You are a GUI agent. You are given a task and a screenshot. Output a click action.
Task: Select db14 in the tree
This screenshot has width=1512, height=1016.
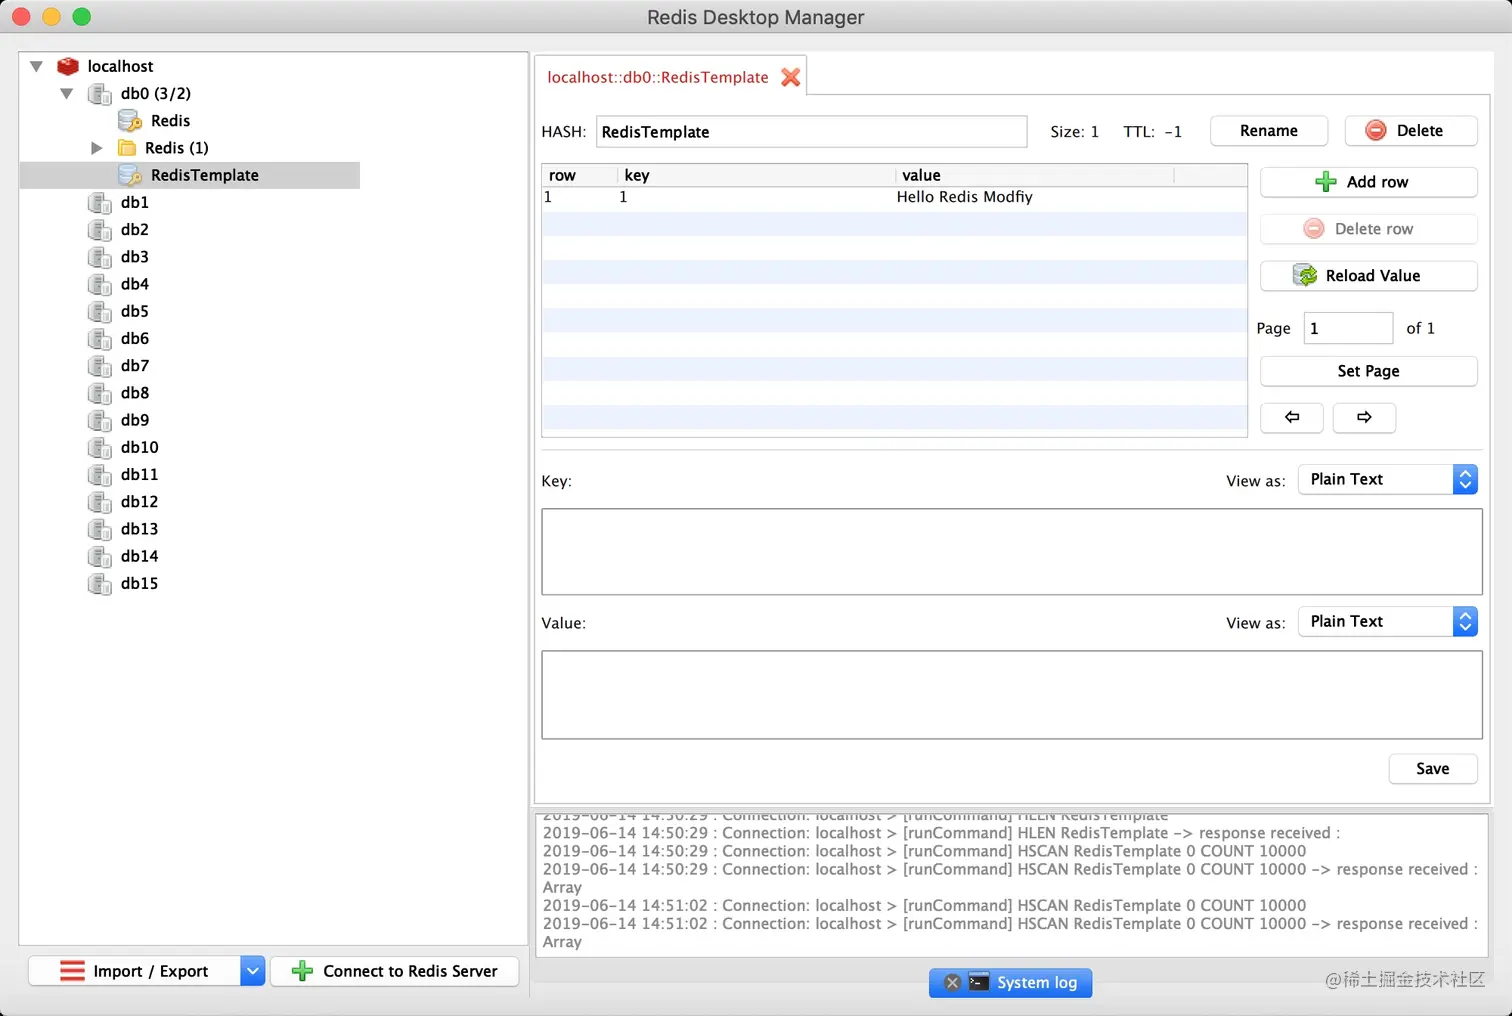pyautogui.click(x=139, y=556)
